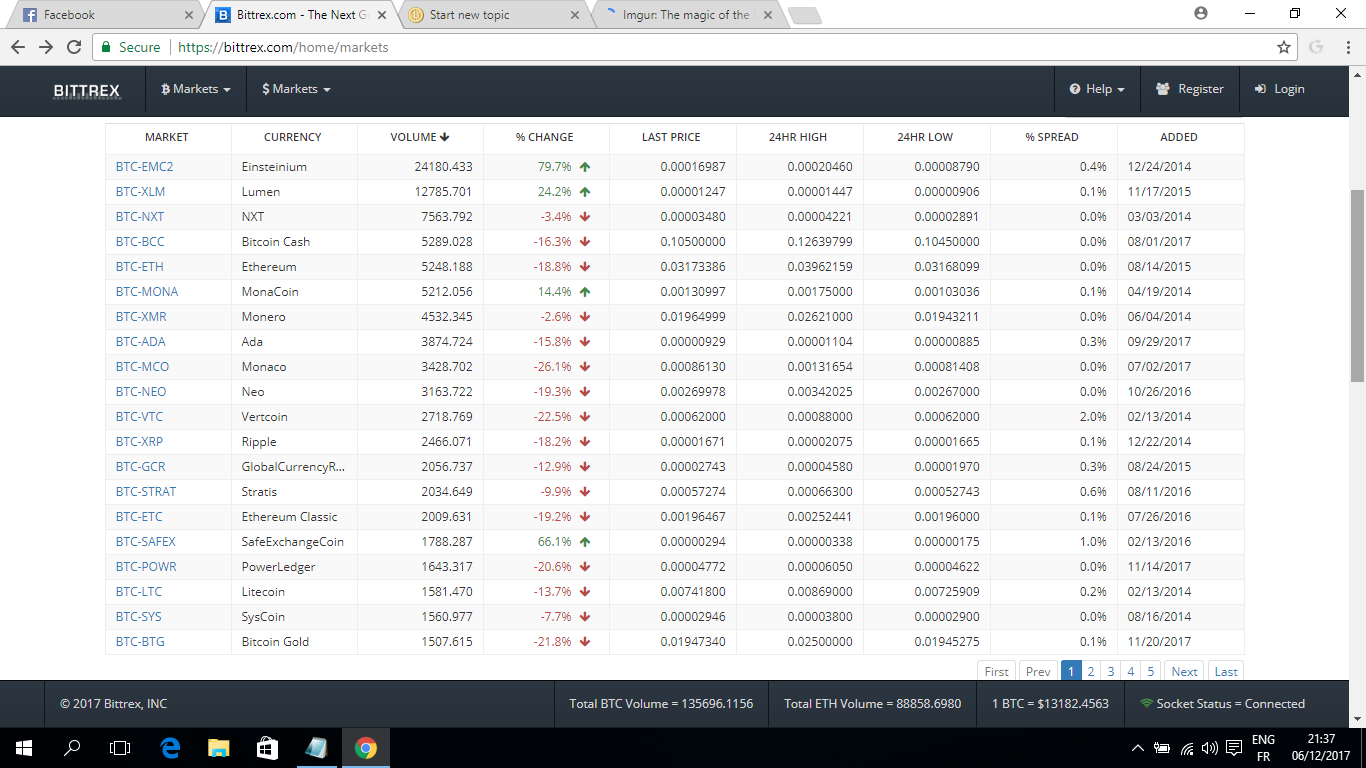Open the BTC-ADA market link
1366x768 pixels.
click(x=141, y=342)
